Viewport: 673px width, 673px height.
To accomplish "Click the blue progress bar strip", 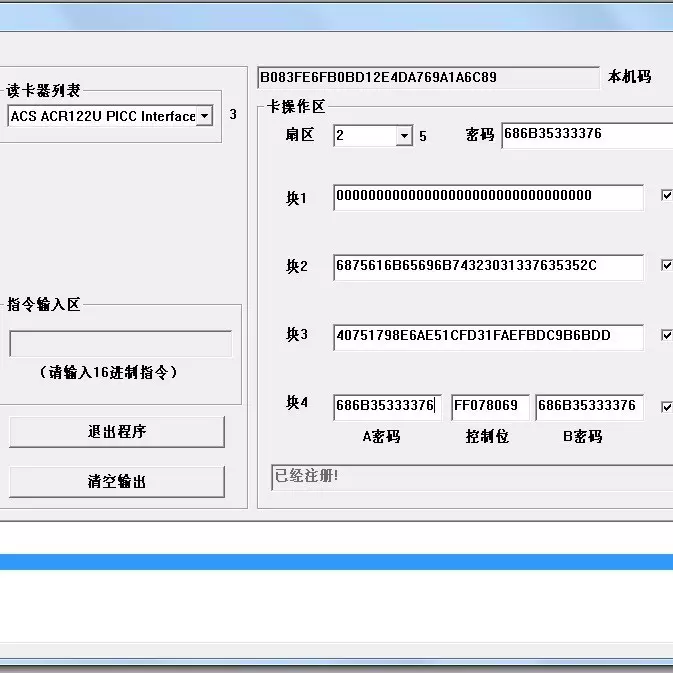I will [336, 562].
